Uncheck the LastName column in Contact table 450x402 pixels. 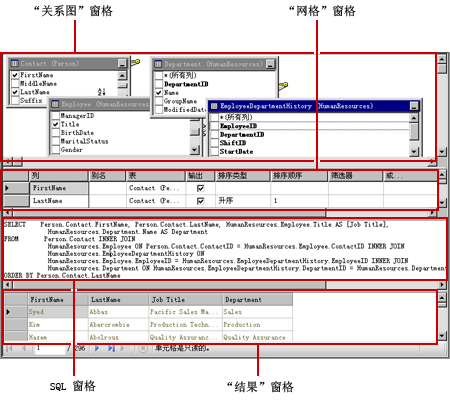click(x=15, y=92)
